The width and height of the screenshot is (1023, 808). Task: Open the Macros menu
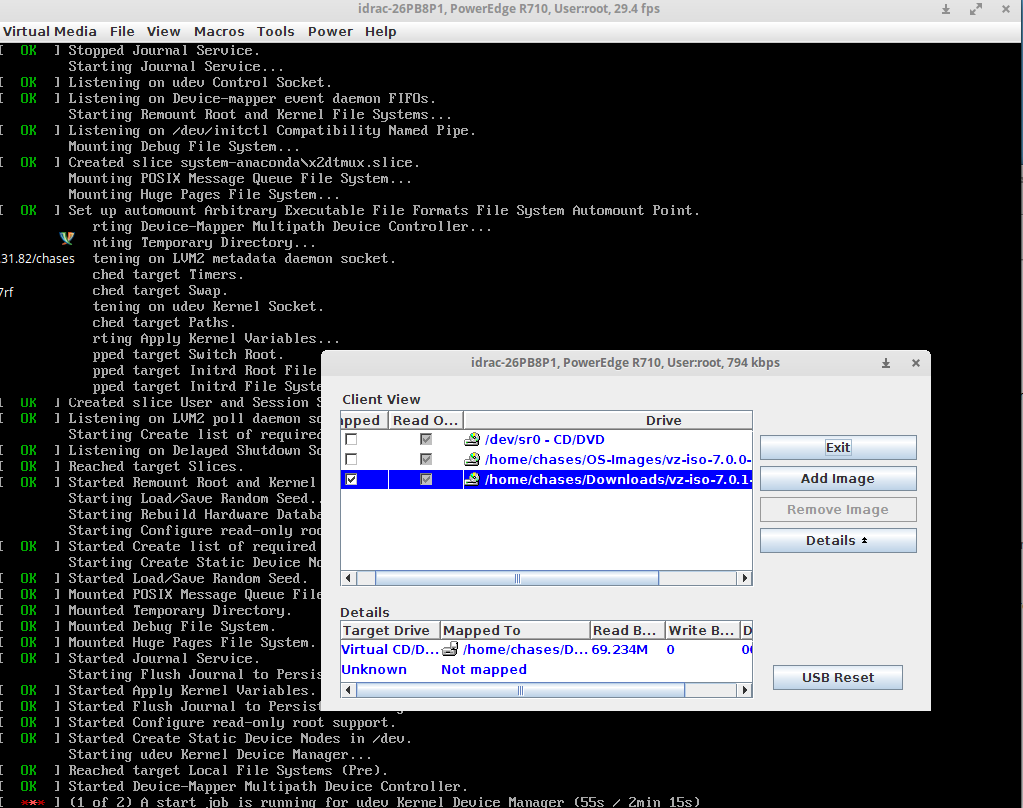click(x=219, y=31)
